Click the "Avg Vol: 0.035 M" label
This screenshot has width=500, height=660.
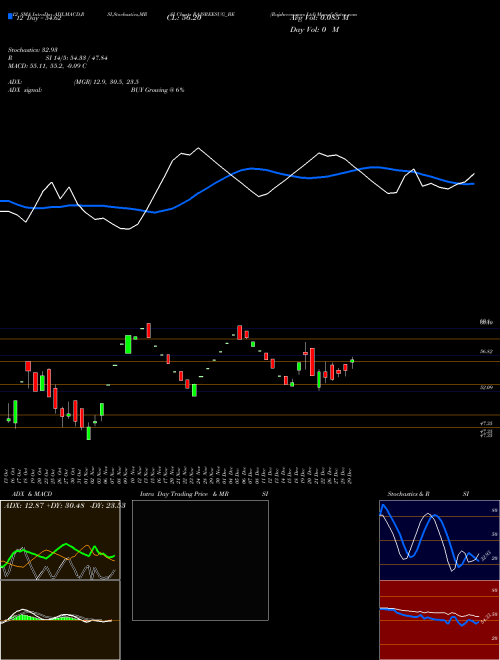319,19
